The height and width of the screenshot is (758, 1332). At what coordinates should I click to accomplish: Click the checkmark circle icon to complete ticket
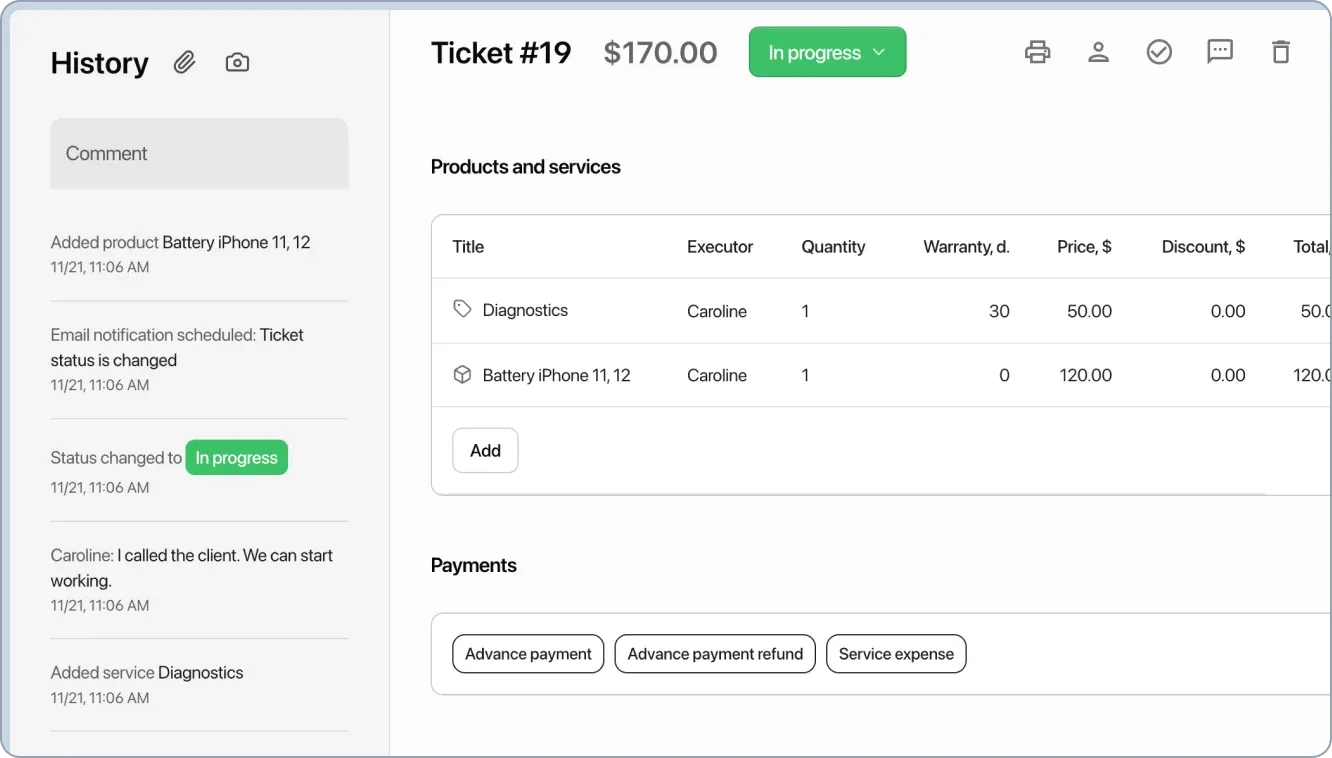(1159, 52)
